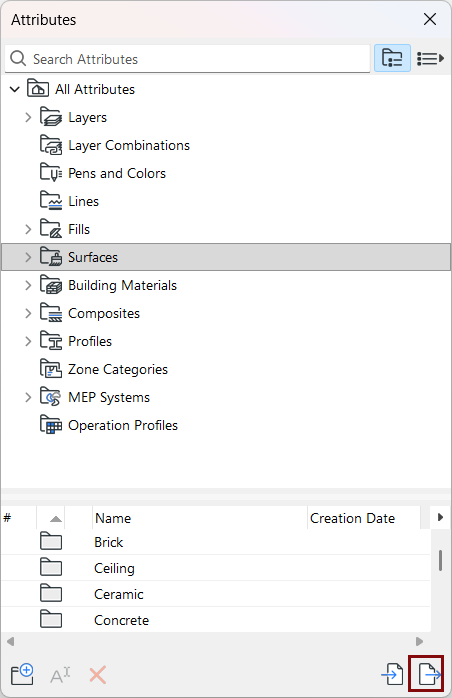Screen dimensions: 452x698
Task: Click the magnifier search icon
Action: (18, 58)
